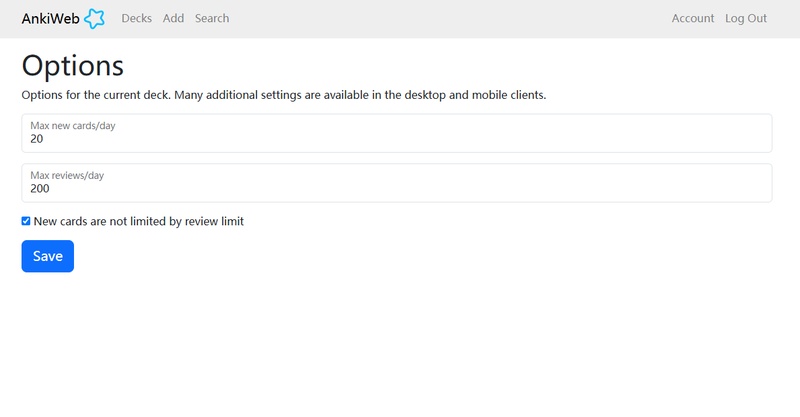Viewport: 800px width, 417px height.
Task: Uncheck New cards not limited by review limit
Action: click(26, 221)
